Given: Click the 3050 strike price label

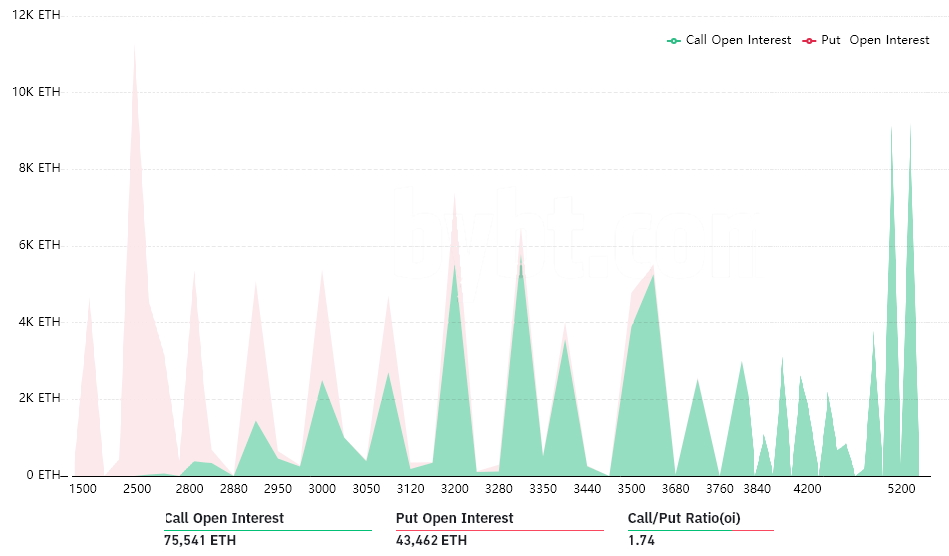Looking at the screenshot, I should point(366,489).
